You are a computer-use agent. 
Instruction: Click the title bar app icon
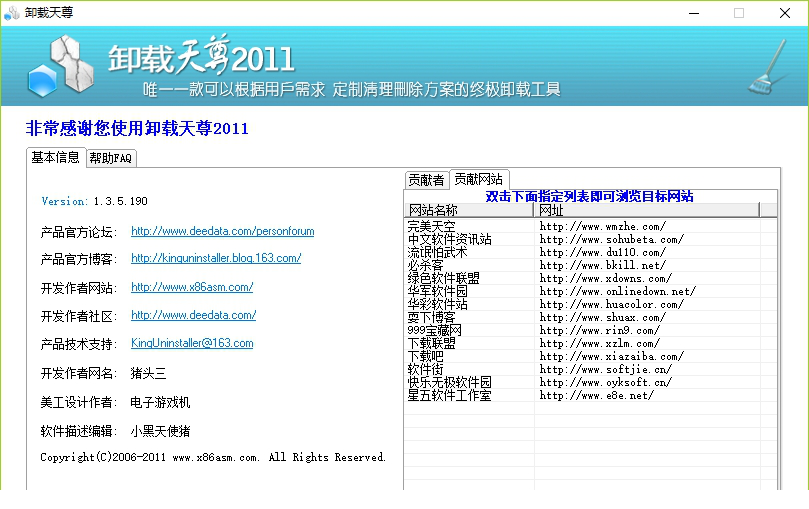[x=12, y=13]
